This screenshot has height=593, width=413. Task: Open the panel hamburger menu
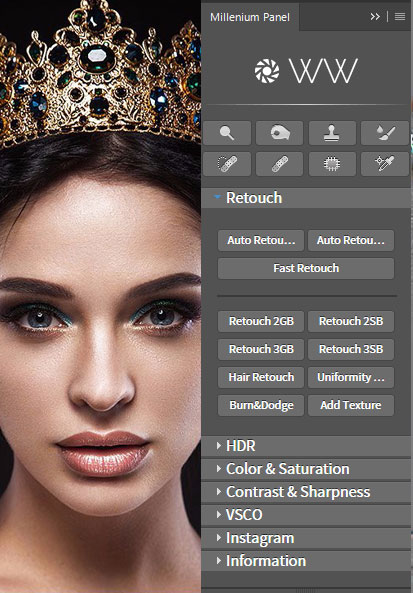[400, 17]
